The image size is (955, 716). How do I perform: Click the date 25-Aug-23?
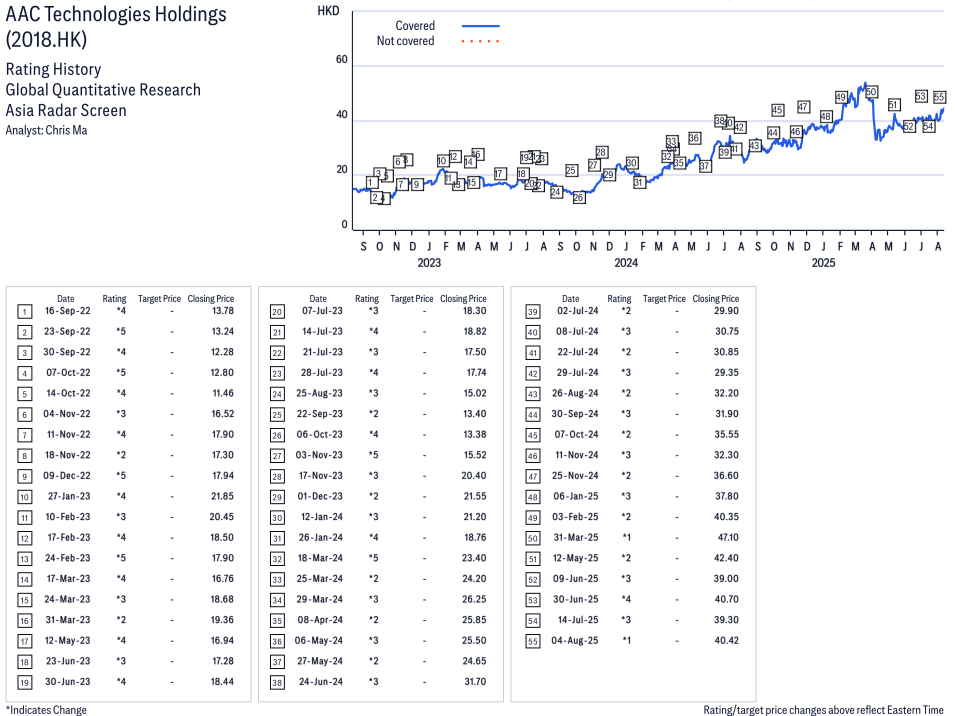(x=319, y=393)
